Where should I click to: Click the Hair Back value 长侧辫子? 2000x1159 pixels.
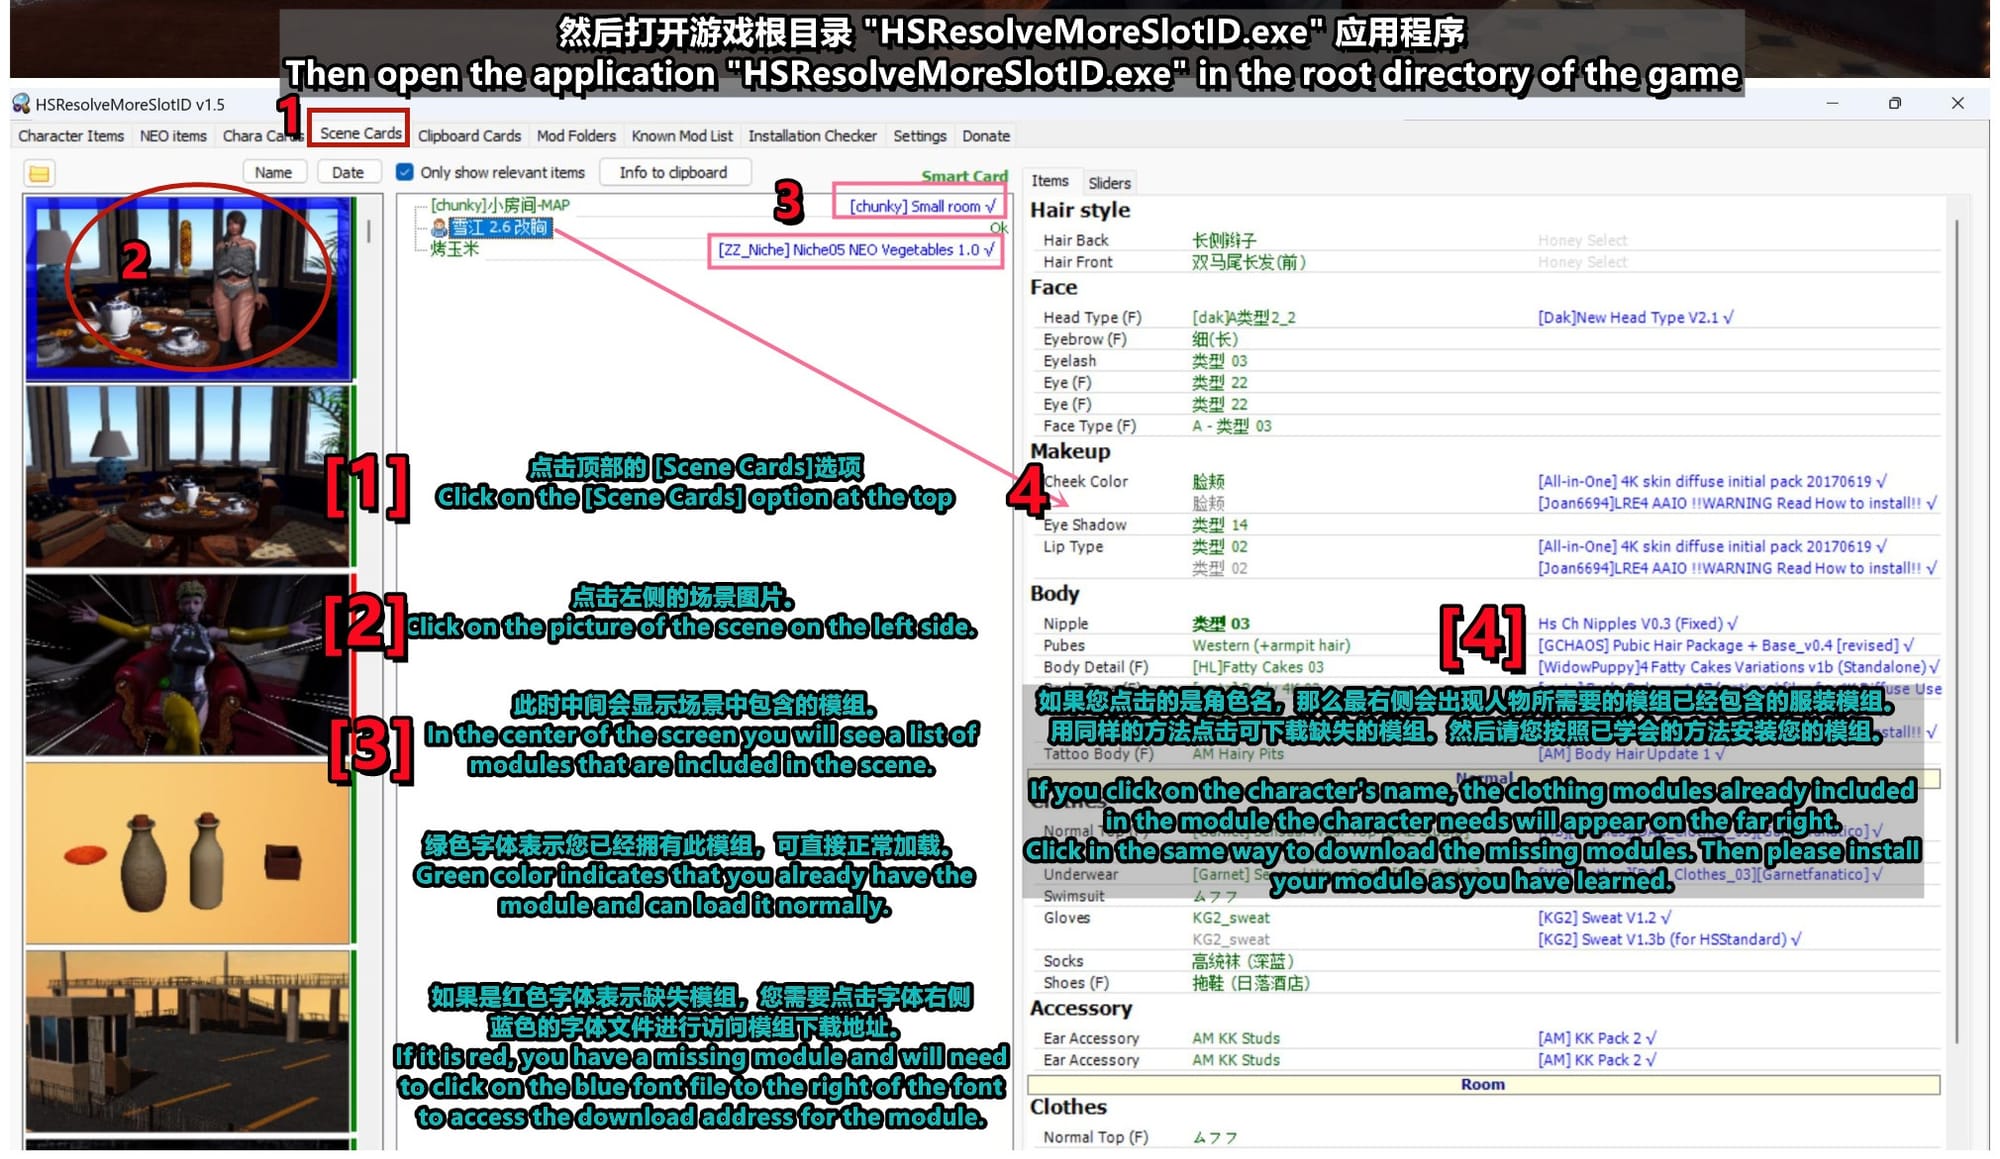1224,241
